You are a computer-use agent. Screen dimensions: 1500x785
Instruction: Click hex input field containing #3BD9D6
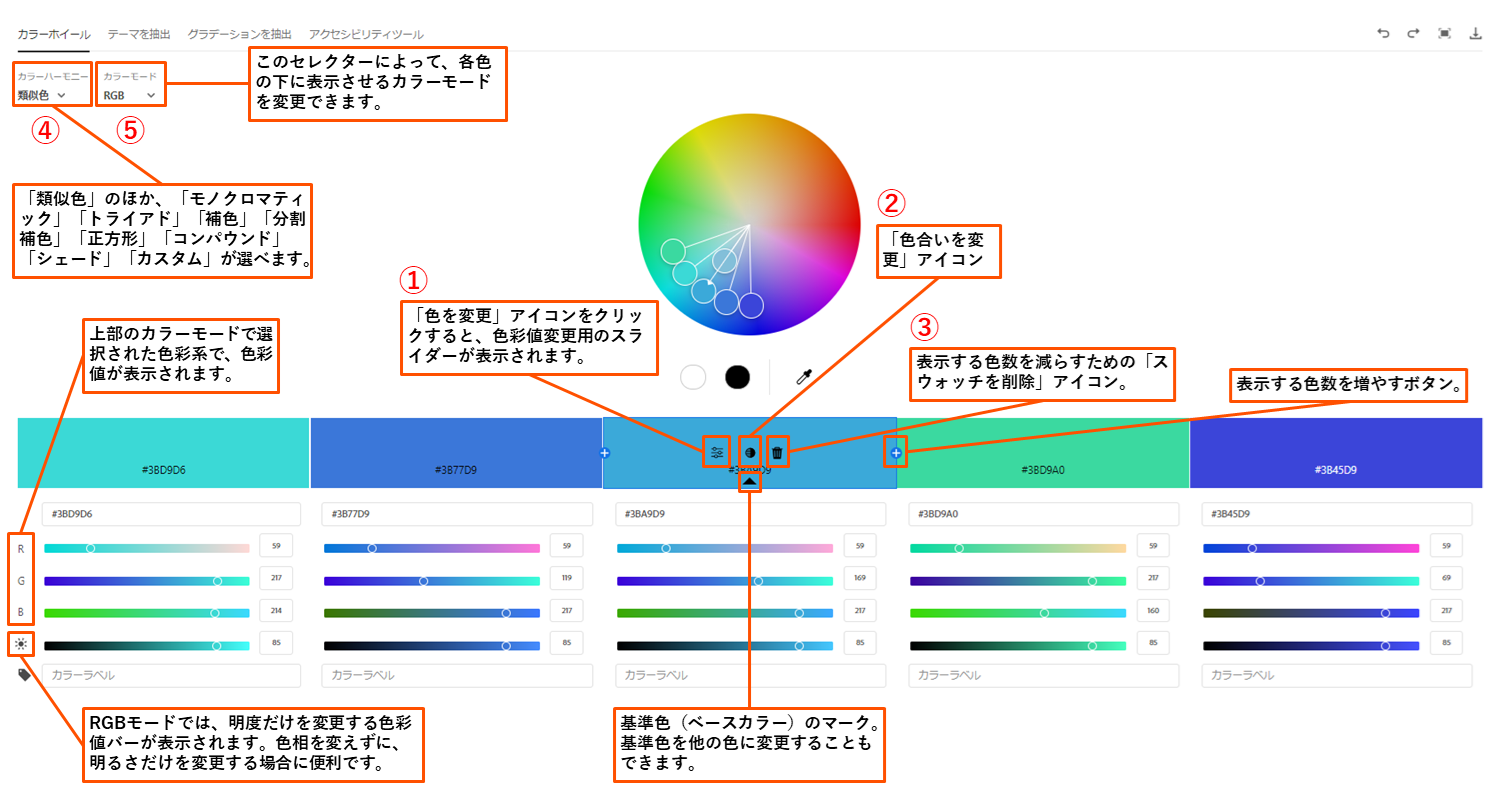click(x=171, y=514)
